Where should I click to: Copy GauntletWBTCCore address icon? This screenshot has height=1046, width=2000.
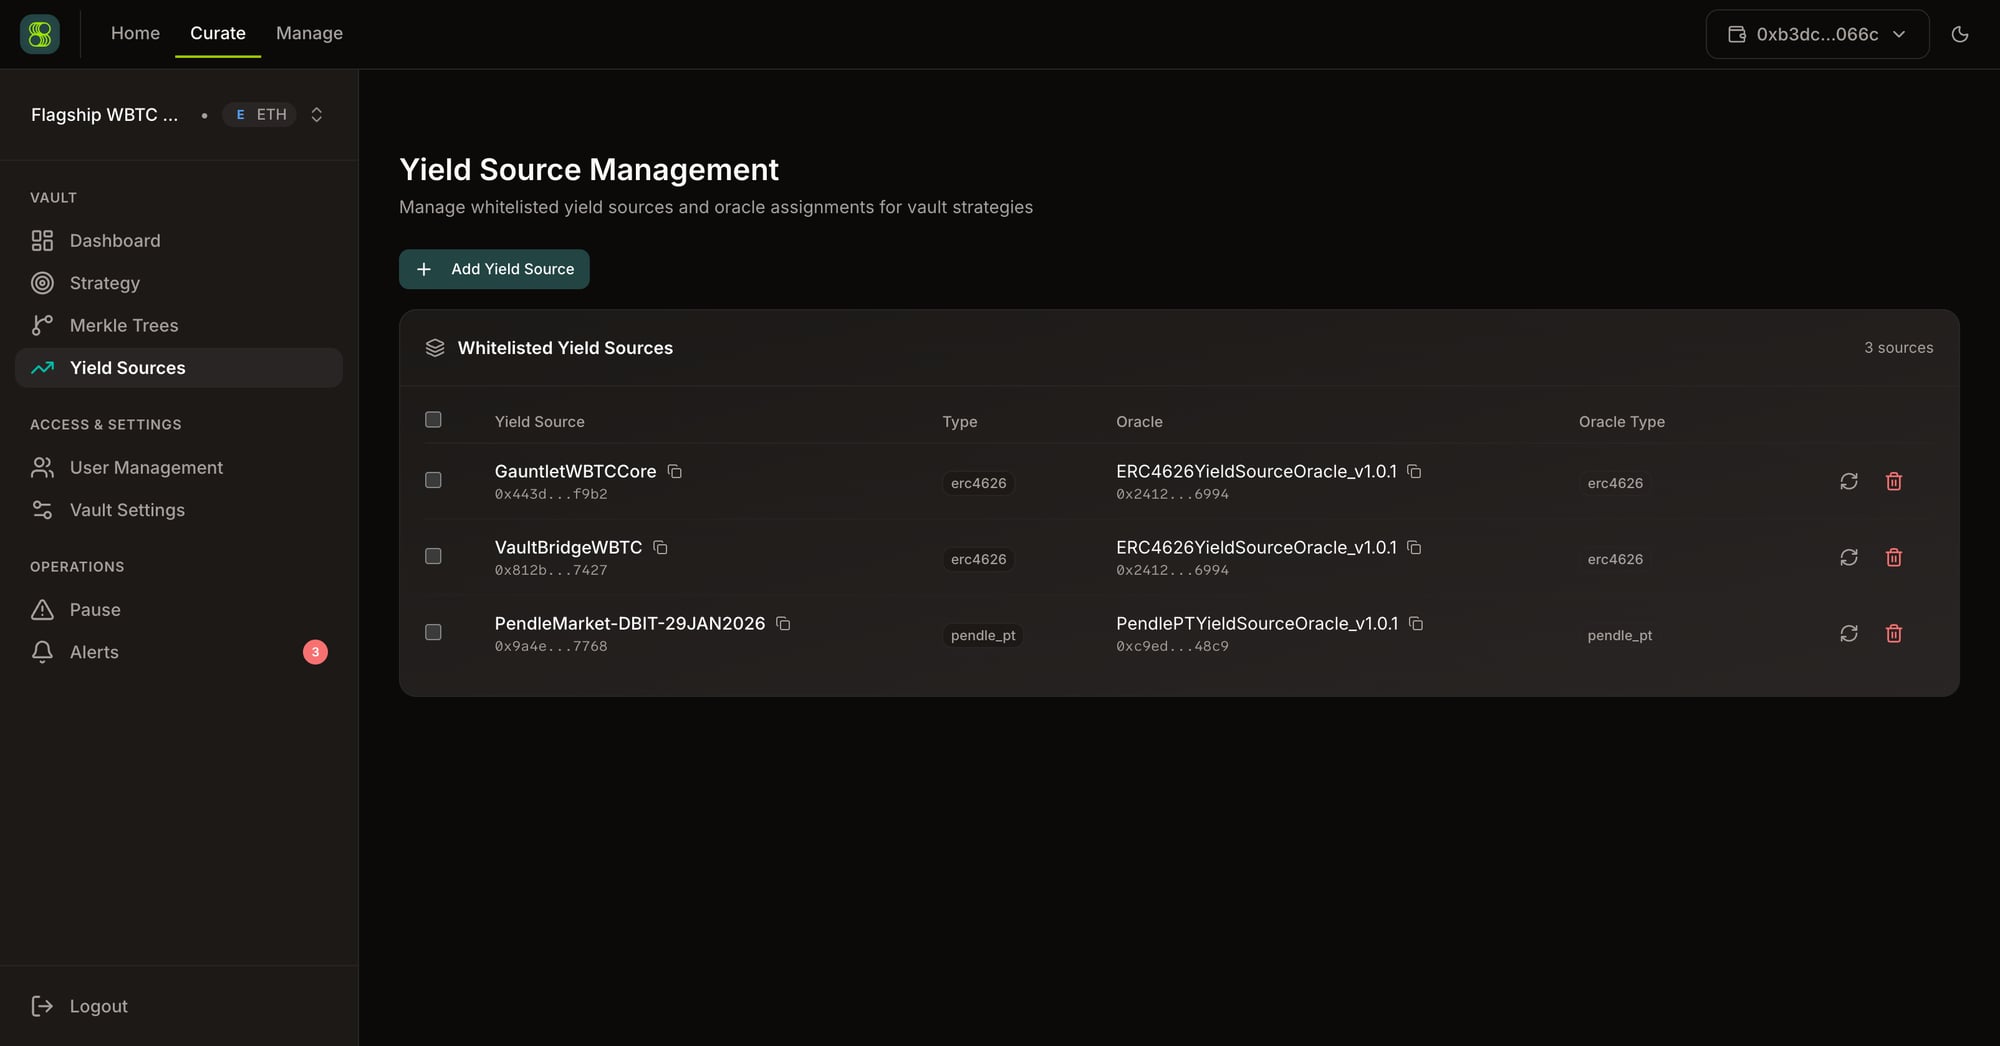[675, 471]
